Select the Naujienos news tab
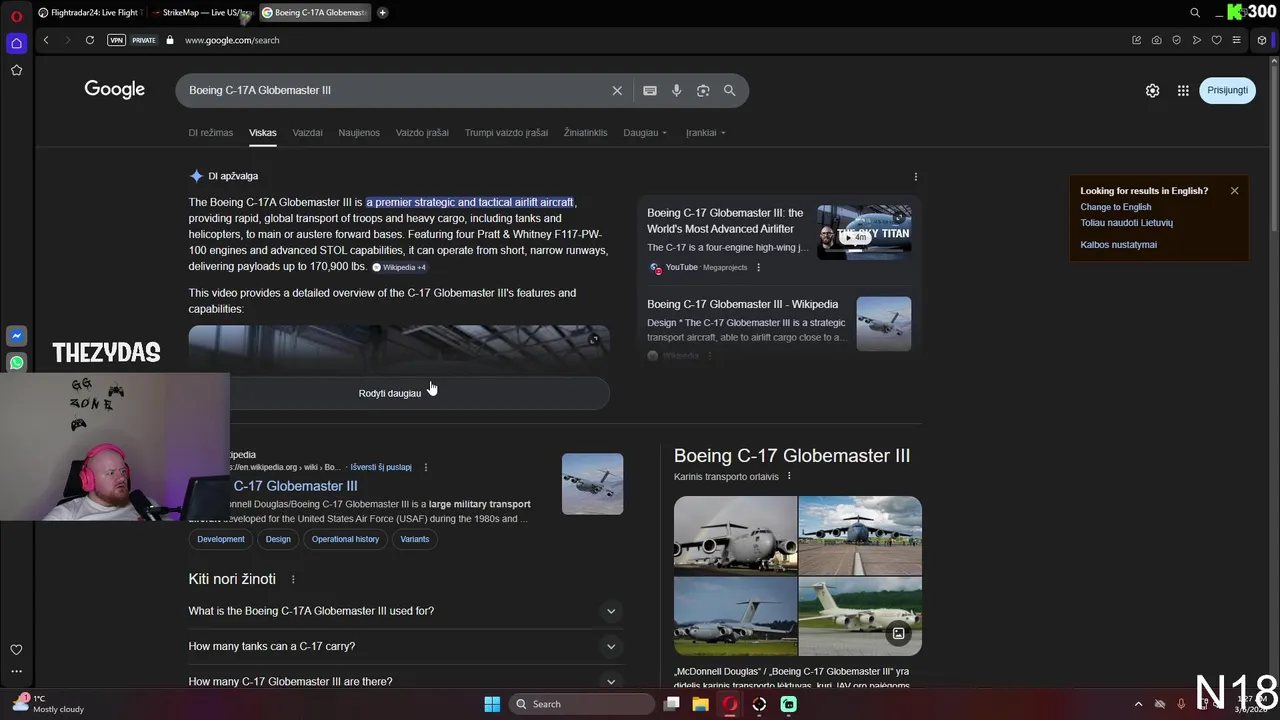The height and width of the screenshot is (720, 1280). (359, 132)
